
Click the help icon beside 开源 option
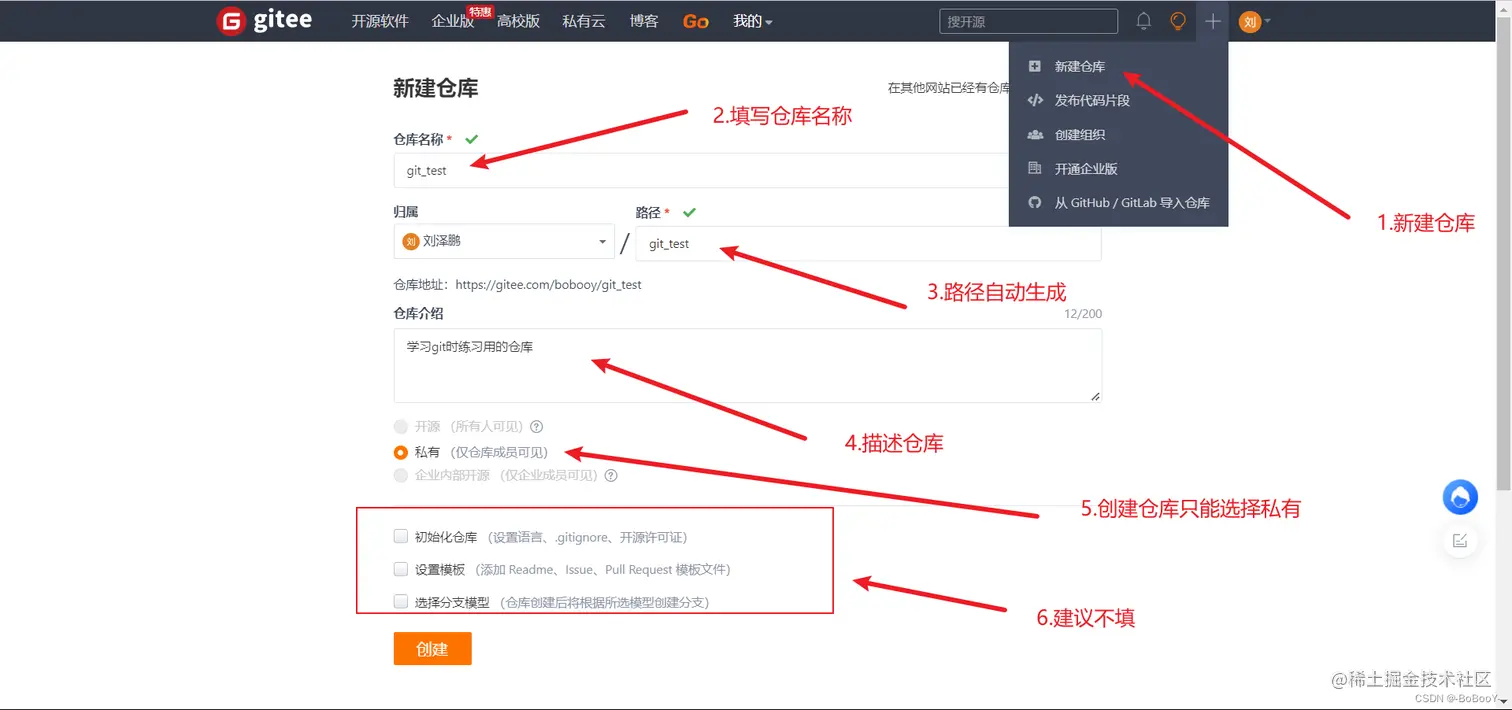(536, 426)
